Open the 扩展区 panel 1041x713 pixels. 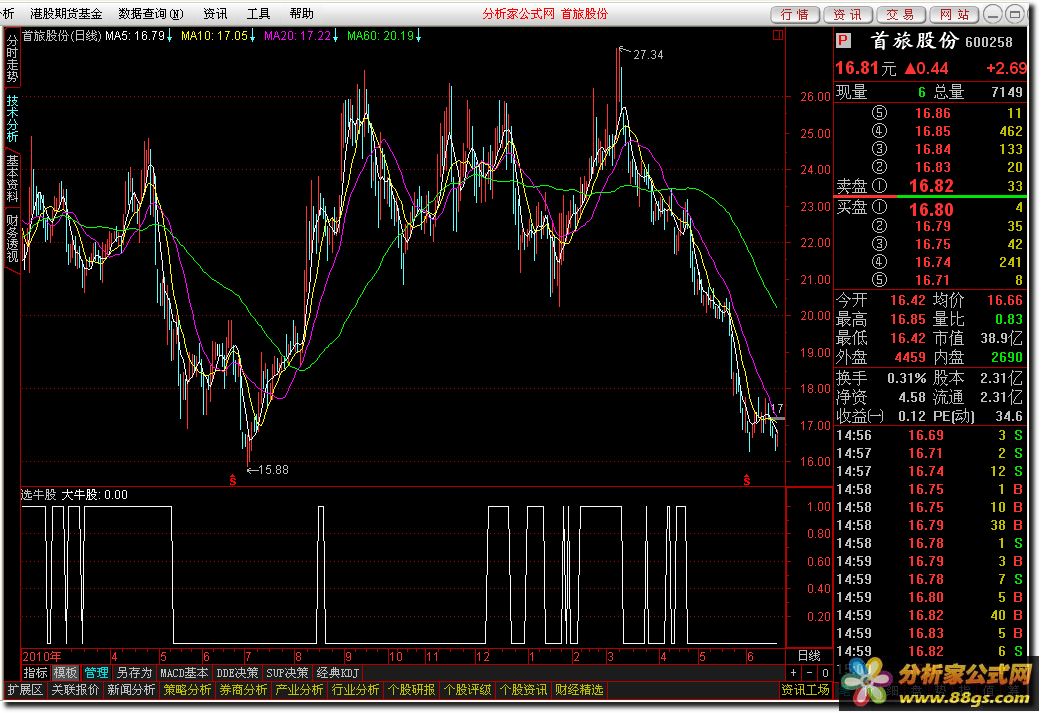25,690
